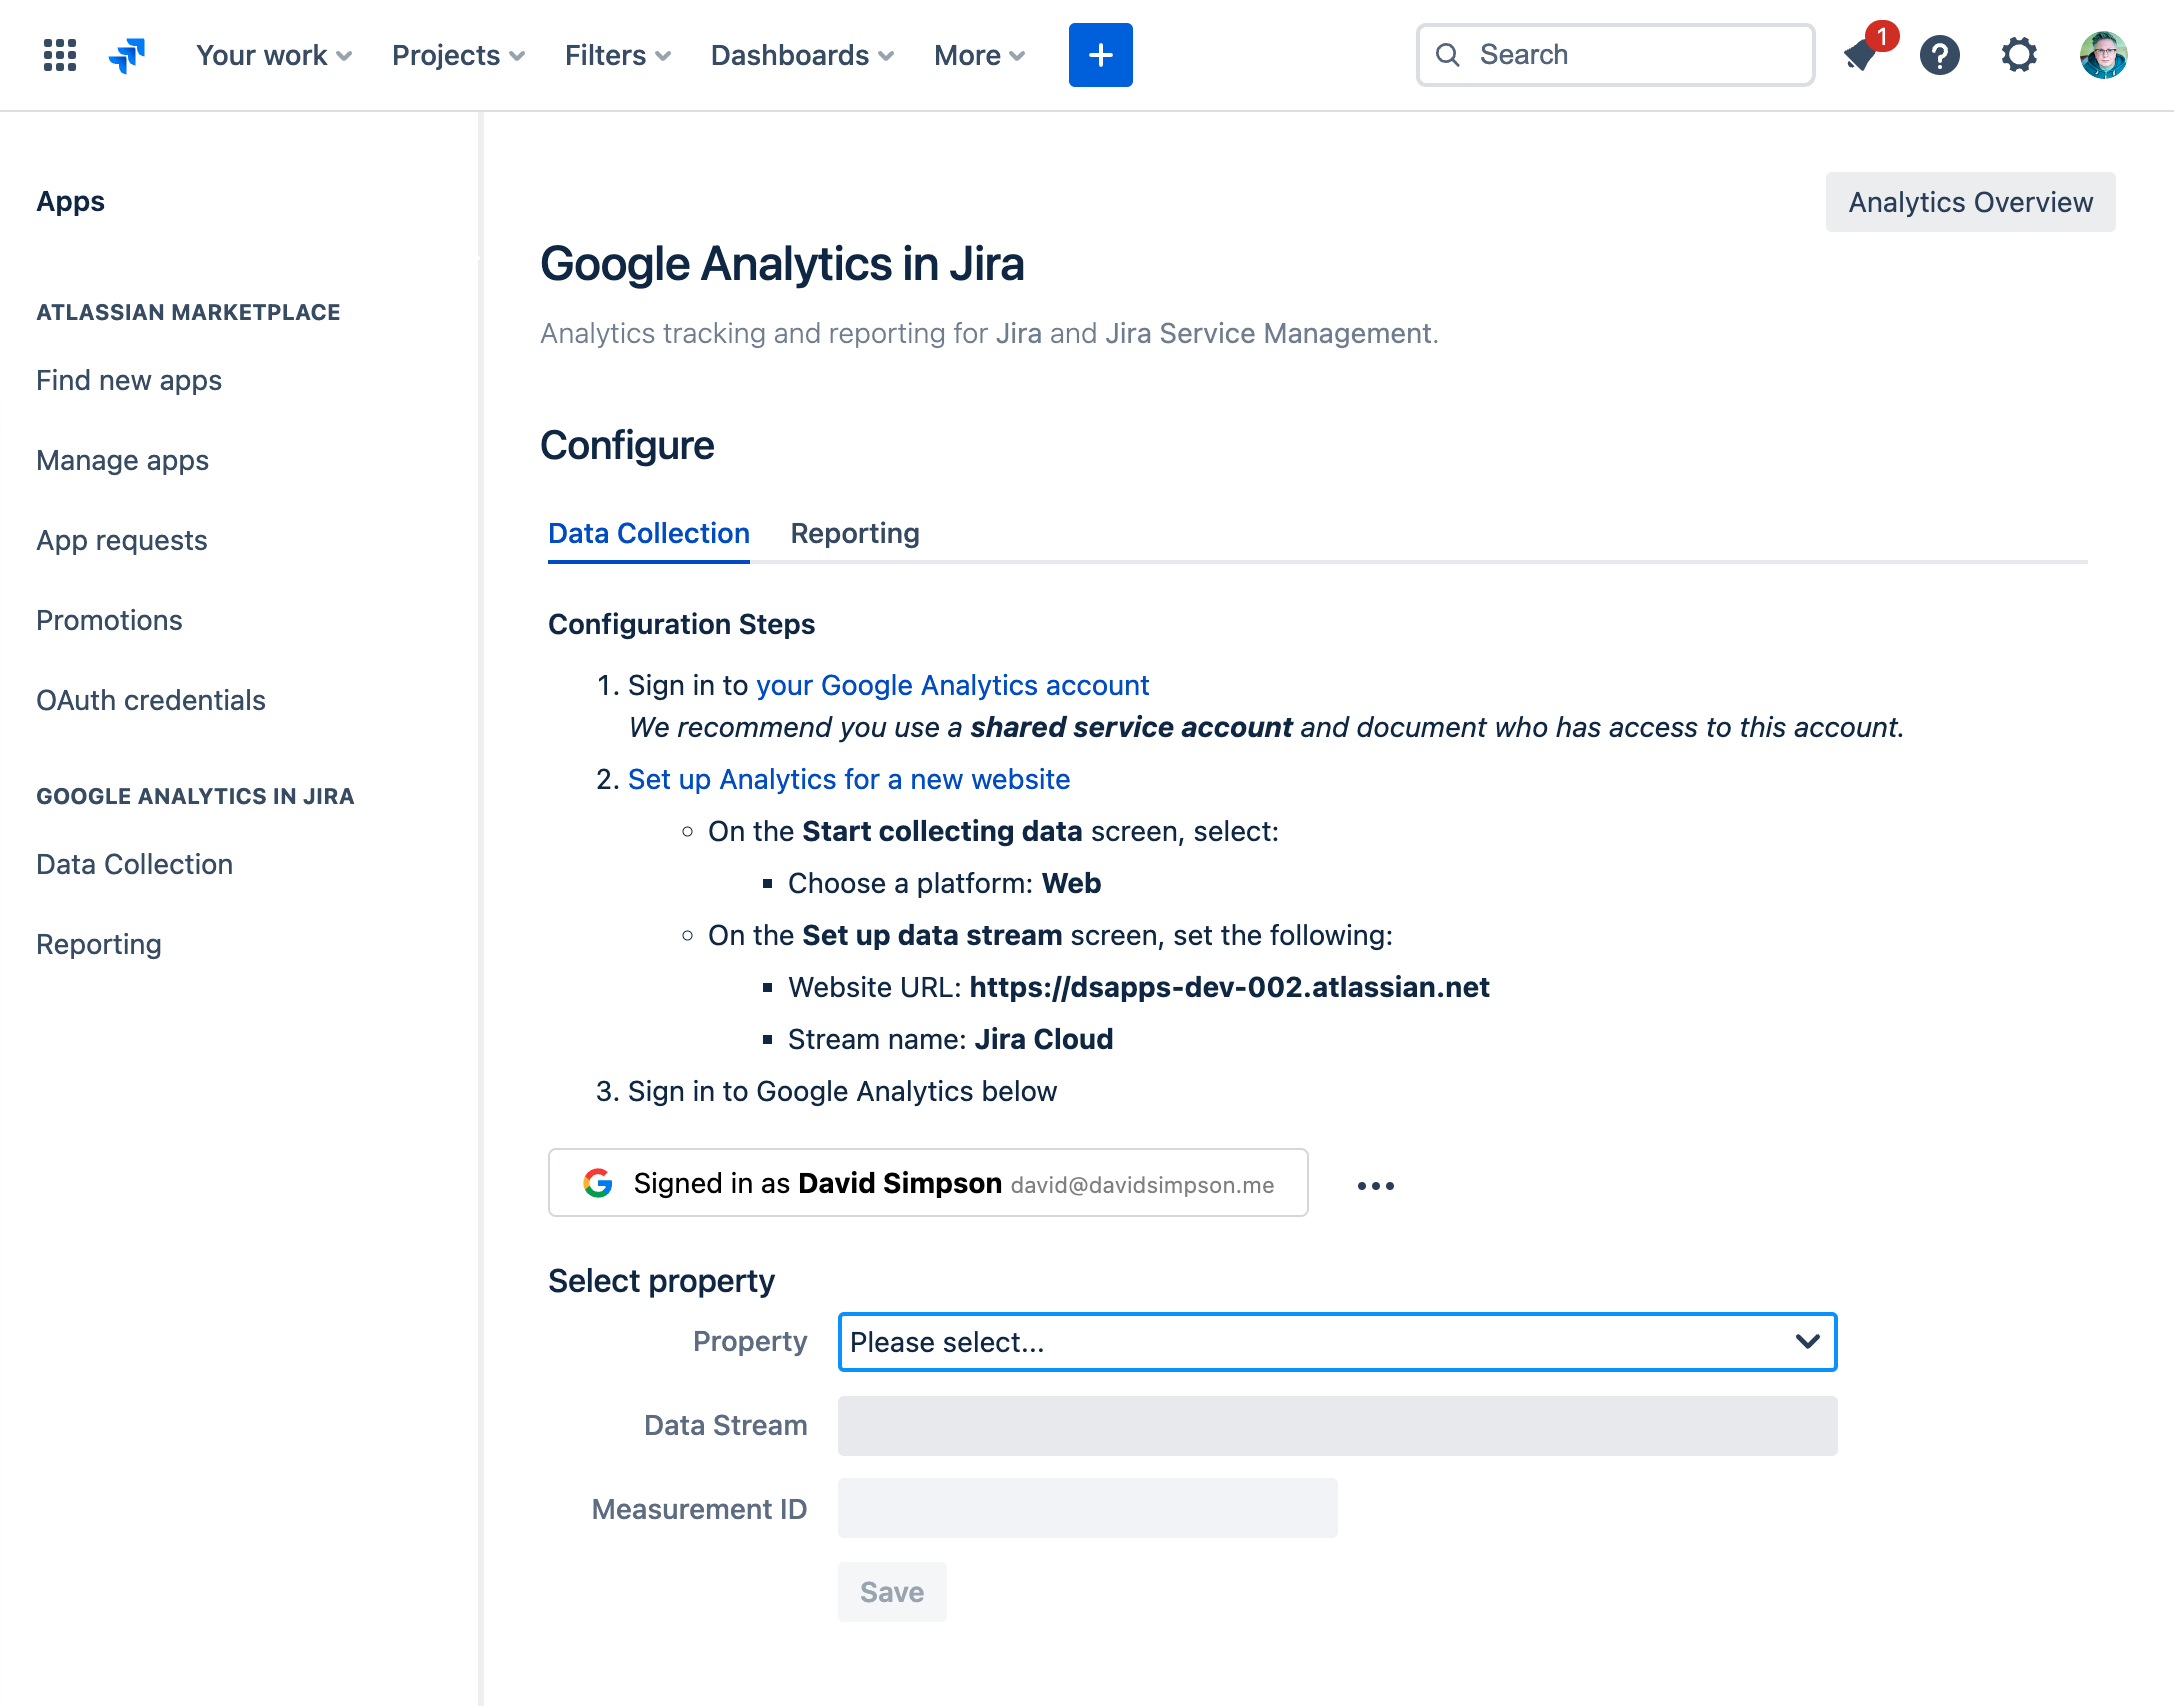Image resolution: width=2174 pixels, height=1706 pixels.
Task: Open Manage apps in sidebar
Action: (x=122, y=460)
